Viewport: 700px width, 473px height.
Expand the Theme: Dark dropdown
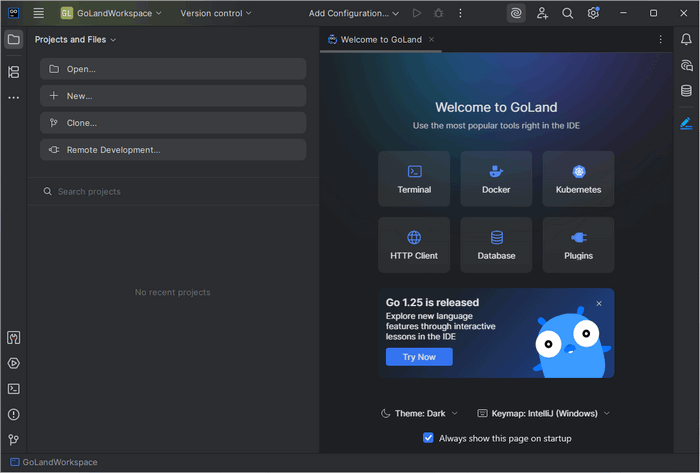pos(419,413)
